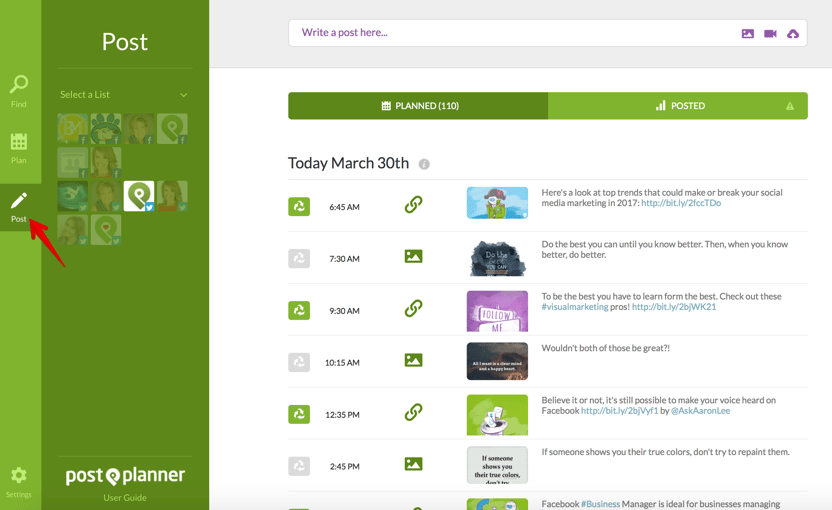The width and height of the screenshot is (832, 510).
Task: Click the 12:35 PM scheduled time
Action: tap(342, 415)
